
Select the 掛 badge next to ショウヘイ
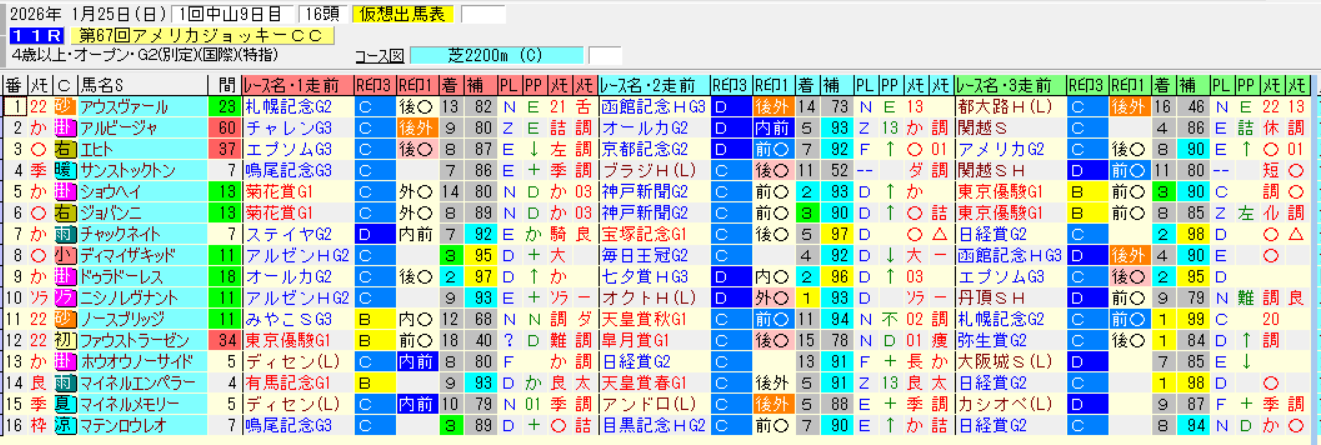coord(64,192)
